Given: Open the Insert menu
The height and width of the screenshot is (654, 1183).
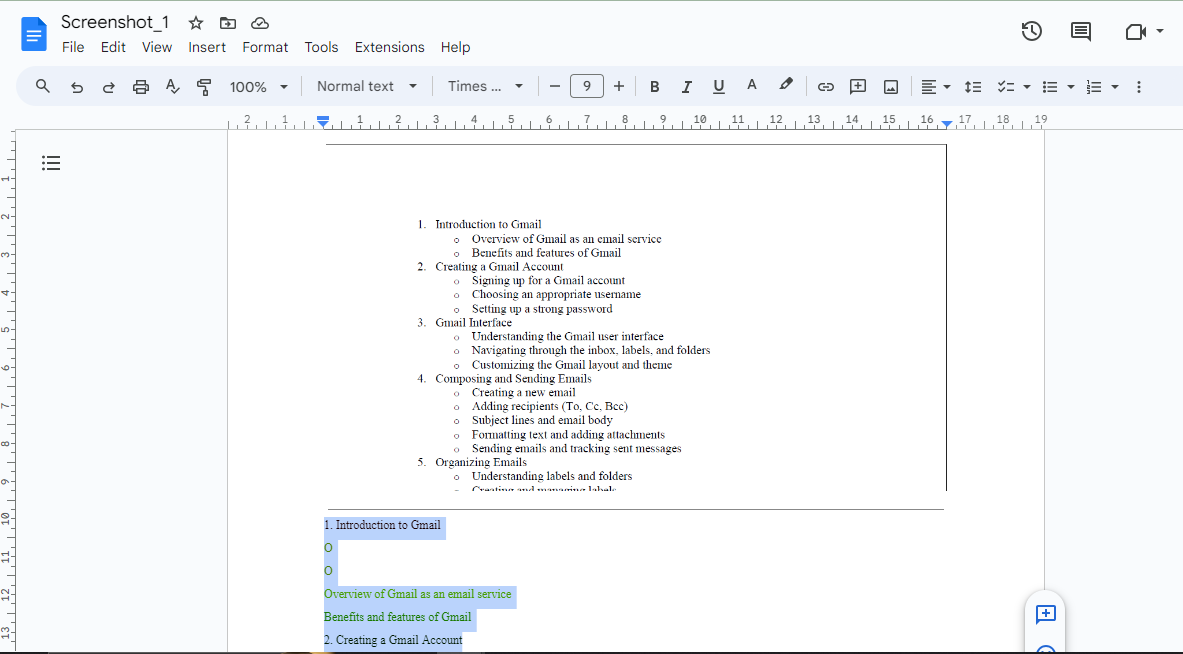Looking at the screenshot, I should pyautogui.click(x=207, y=47).
